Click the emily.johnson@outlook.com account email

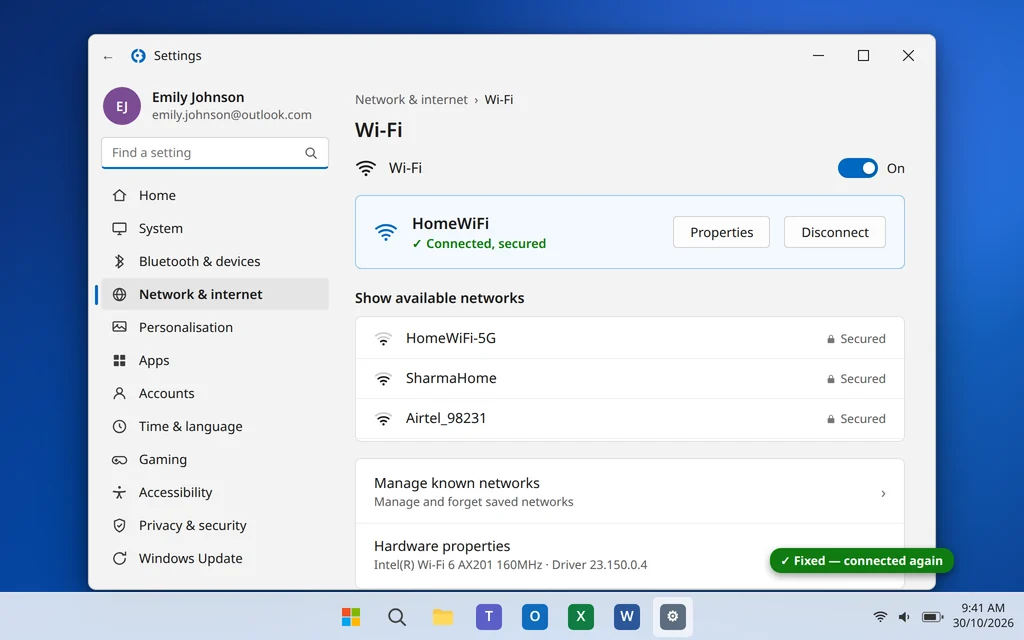232,115
